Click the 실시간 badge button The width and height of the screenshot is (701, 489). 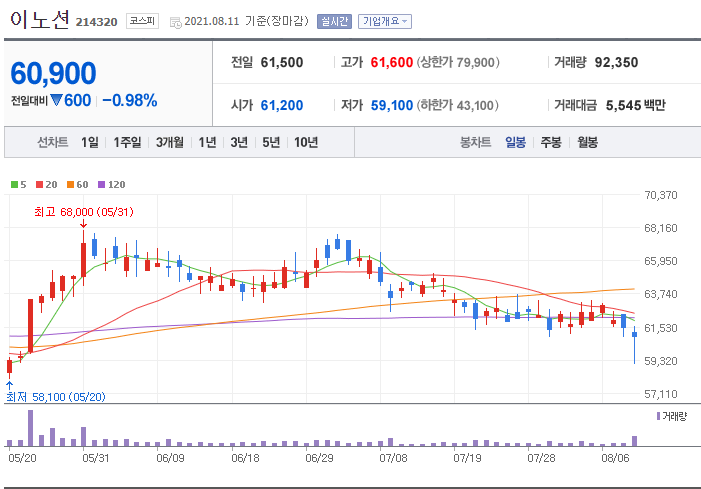click(334, 21)
